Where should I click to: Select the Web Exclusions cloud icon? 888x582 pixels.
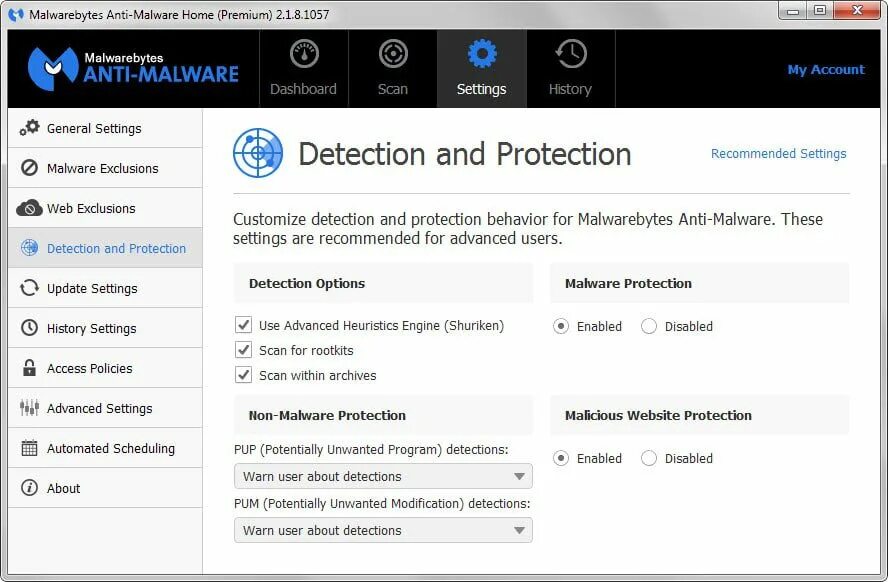coord(28,208)
